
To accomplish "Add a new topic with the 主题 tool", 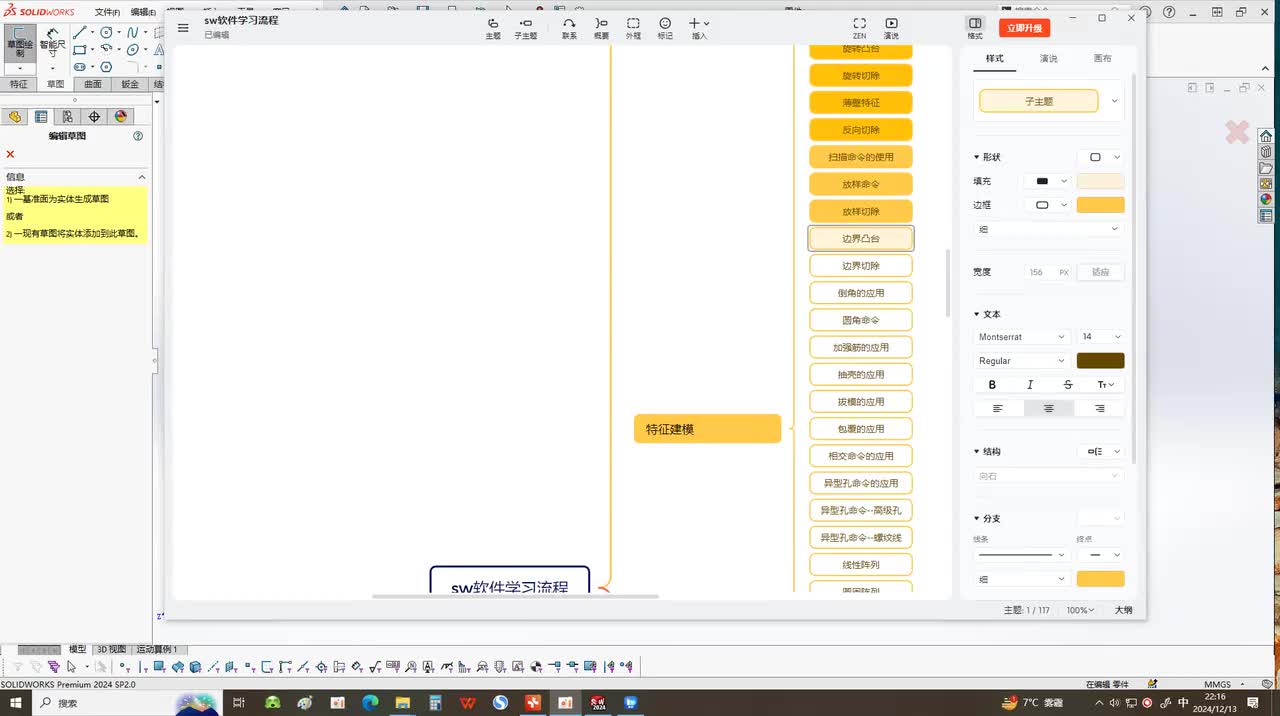I will pyautogui.click(x=493, y=28).
